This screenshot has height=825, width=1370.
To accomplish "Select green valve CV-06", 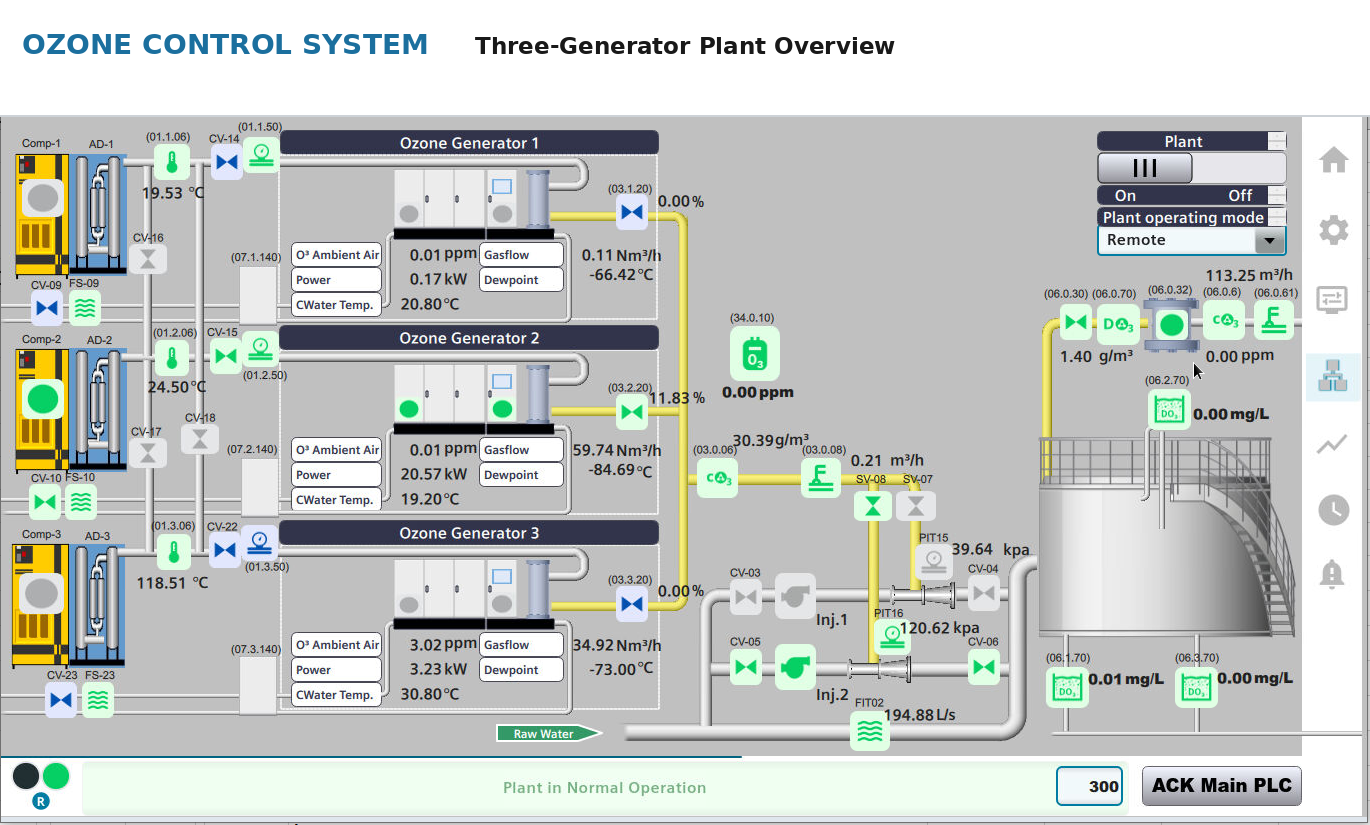I will 984,667.
